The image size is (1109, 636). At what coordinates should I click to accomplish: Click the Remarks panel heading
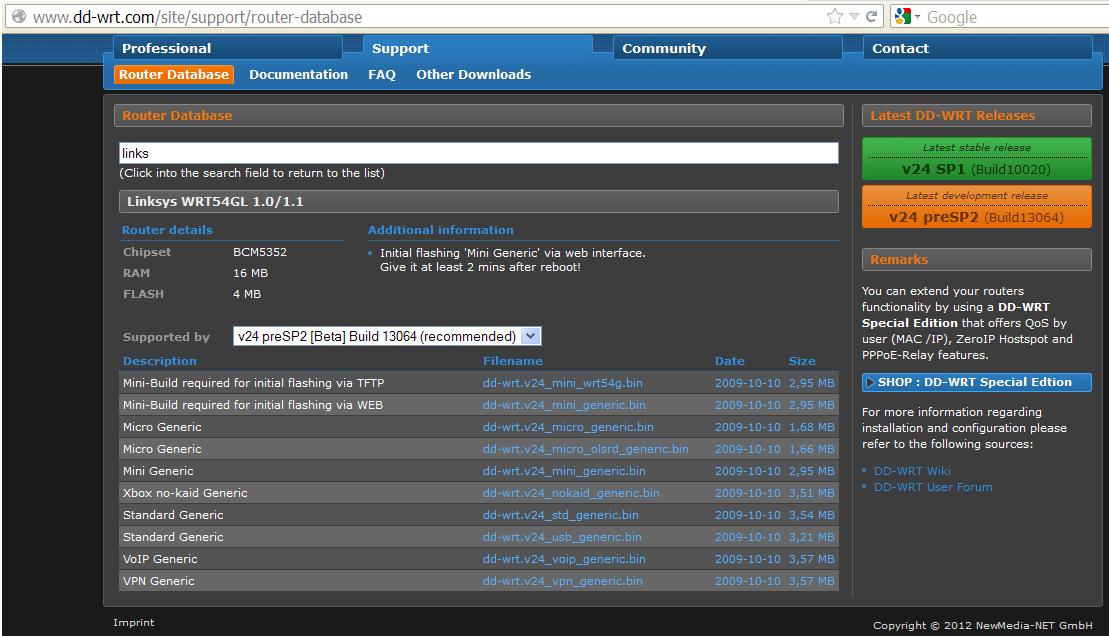pos(977,260)
